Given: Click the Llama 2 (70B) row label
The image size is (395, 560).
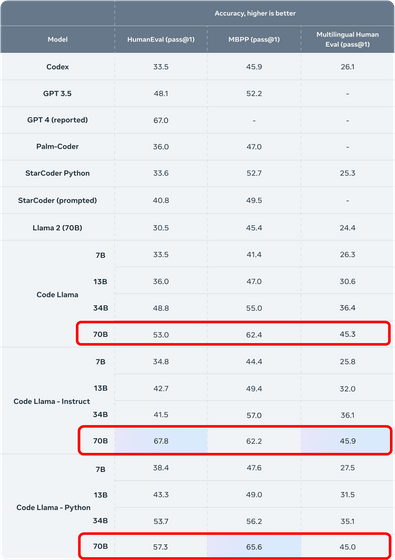Looking at the screenshot, I should [58, 228].
